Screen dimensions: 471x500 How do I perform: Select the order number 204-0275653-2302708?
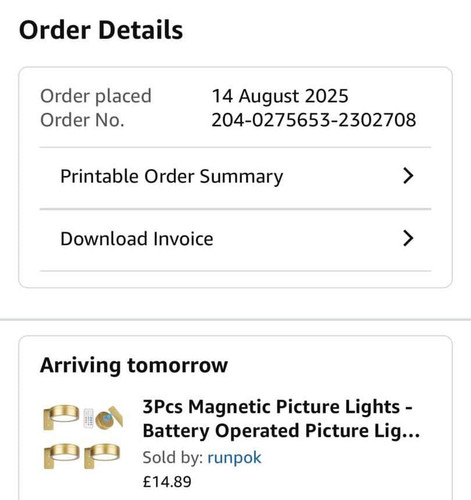[314, 120]
